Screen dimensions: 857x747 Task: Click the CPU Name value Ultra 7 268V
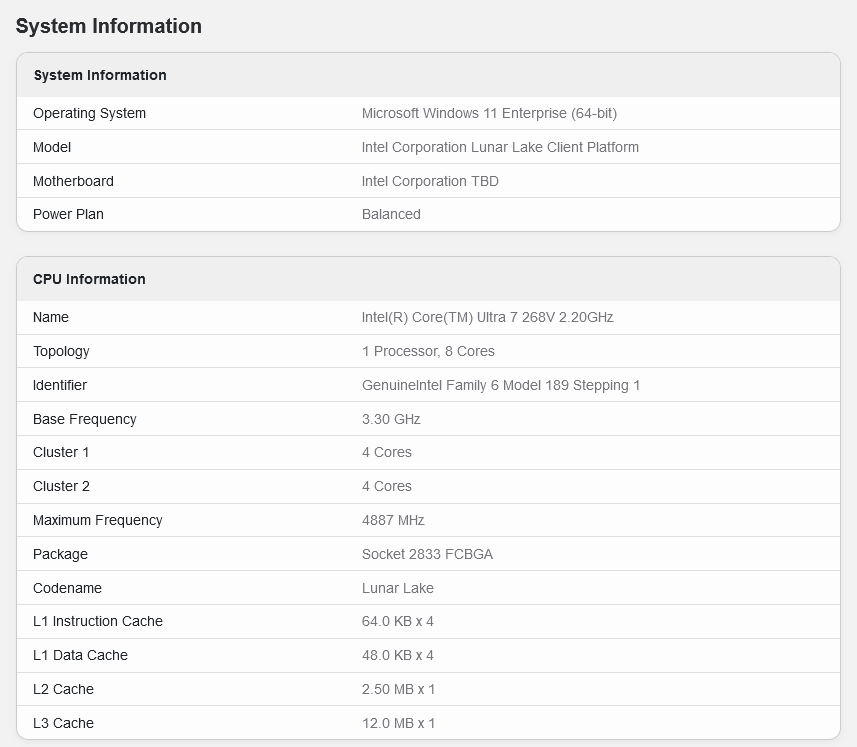488,317
